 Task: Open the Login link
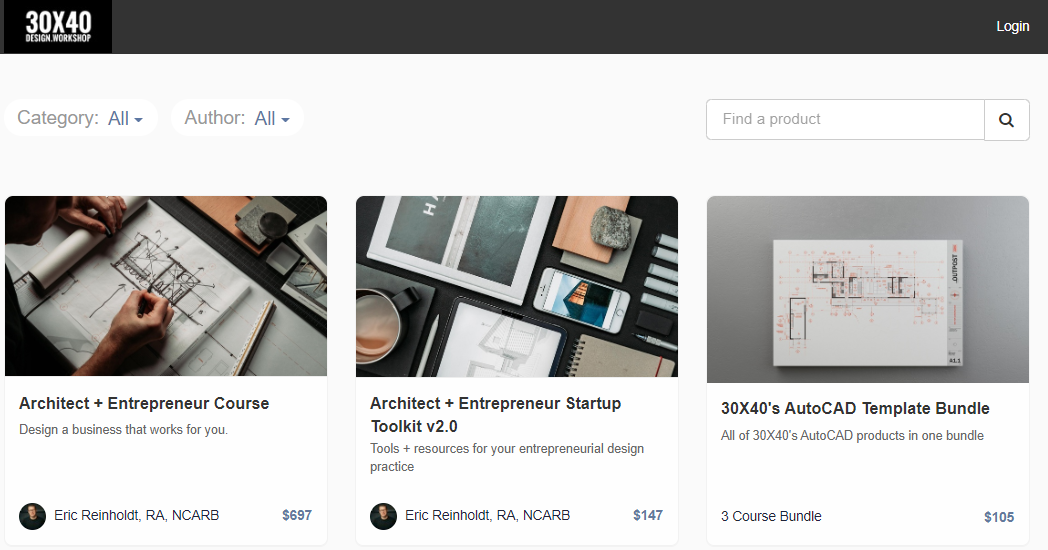(1013, 26)
